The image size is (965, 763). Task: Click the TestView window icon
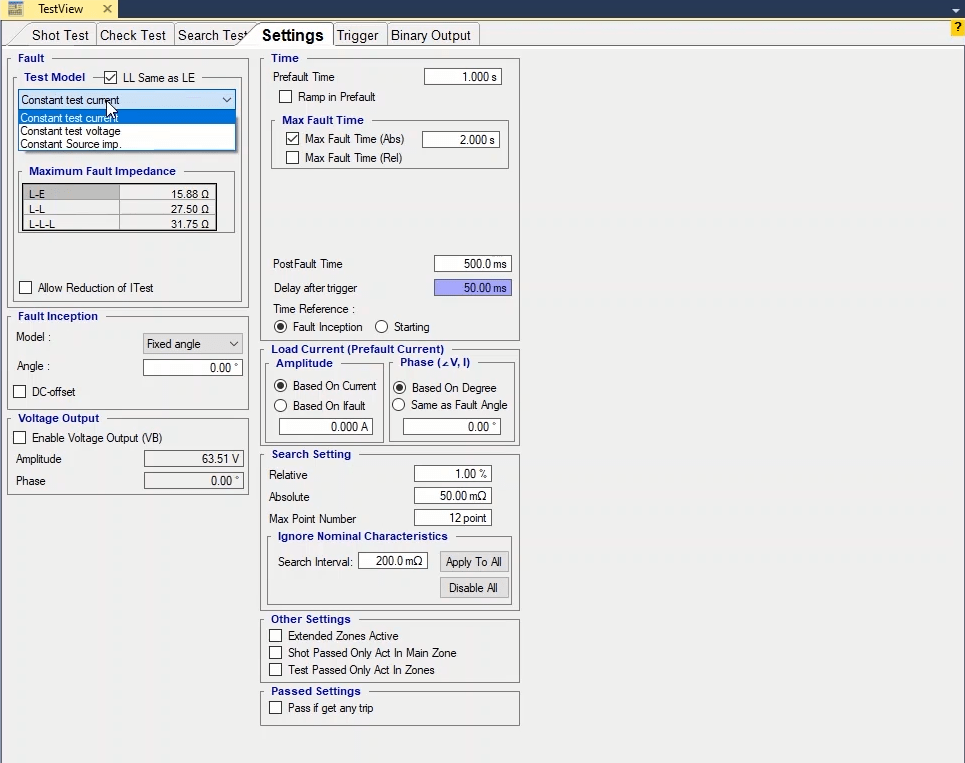click(15, 9)
